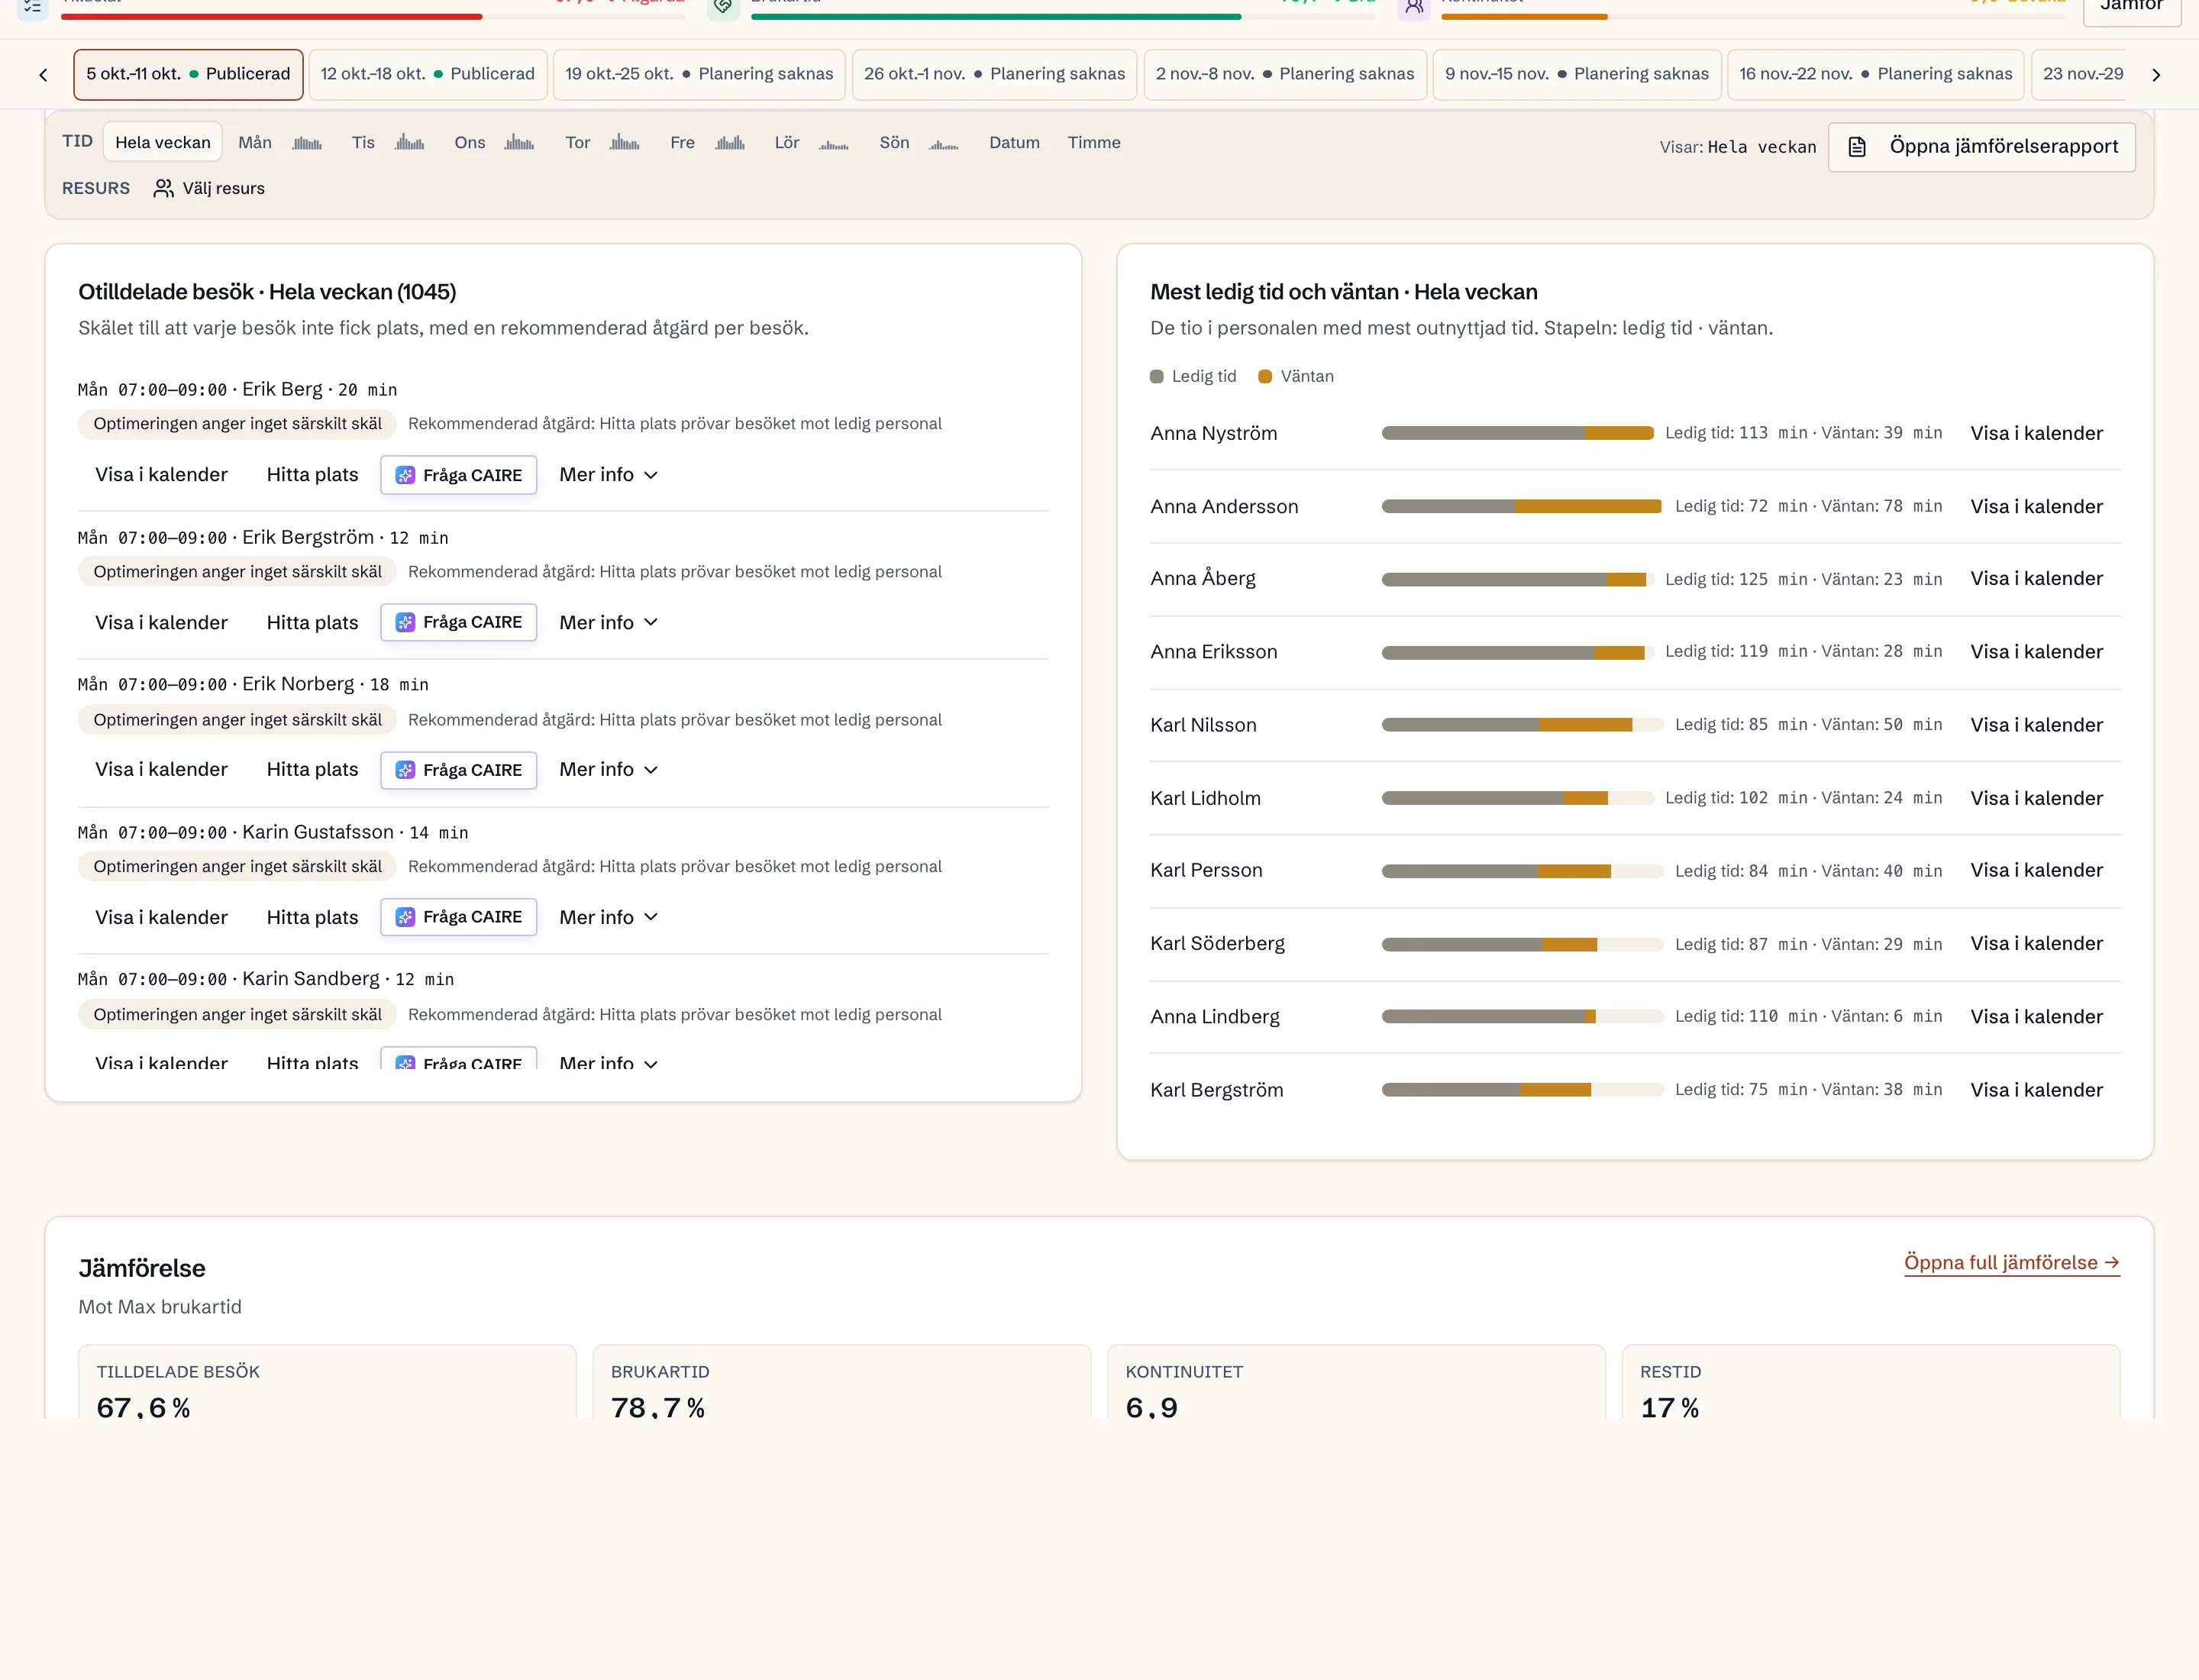Open week 5 okt.–11 okt. Publicerad
Viewport: 2199px width, 1680px height.
pyautogui.click(x=188, y=74)
